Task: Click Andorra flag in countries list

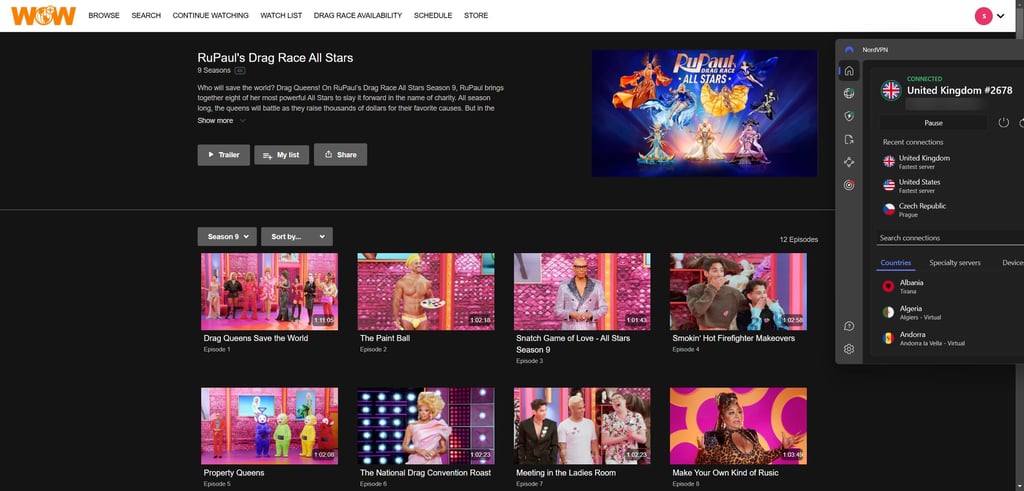Action: click(888, 338)
